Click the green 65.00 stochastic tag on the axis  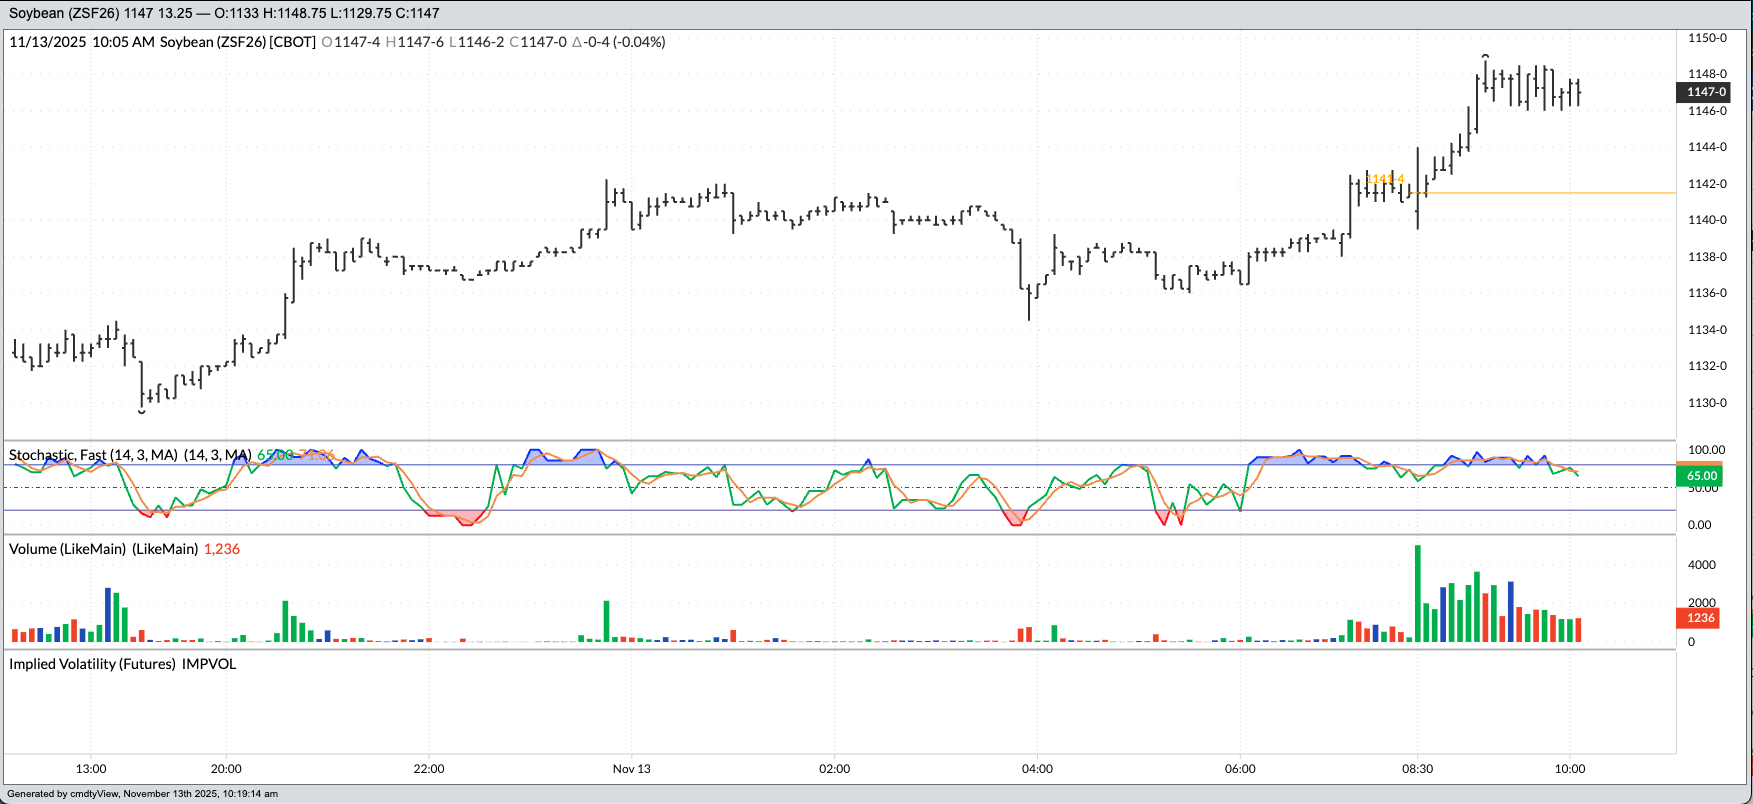point(1701,476)
